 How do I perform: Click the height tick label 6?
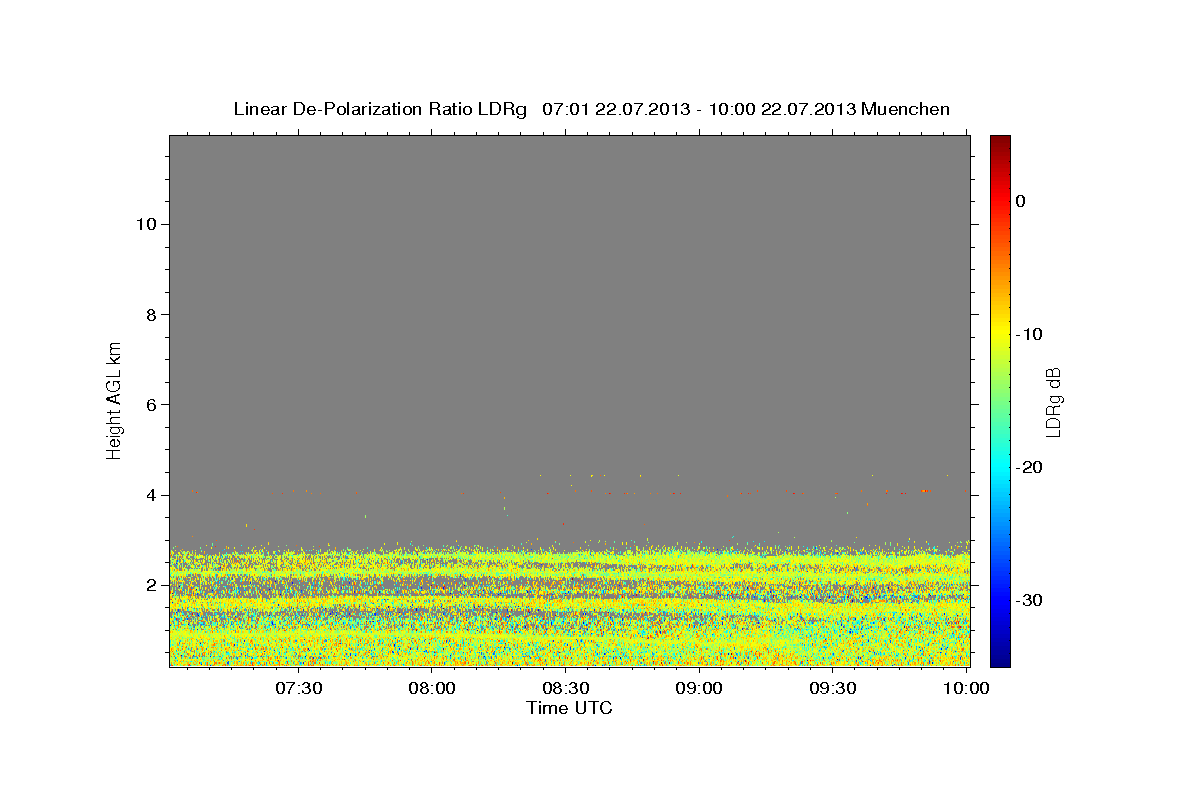(x=152, y=405)
